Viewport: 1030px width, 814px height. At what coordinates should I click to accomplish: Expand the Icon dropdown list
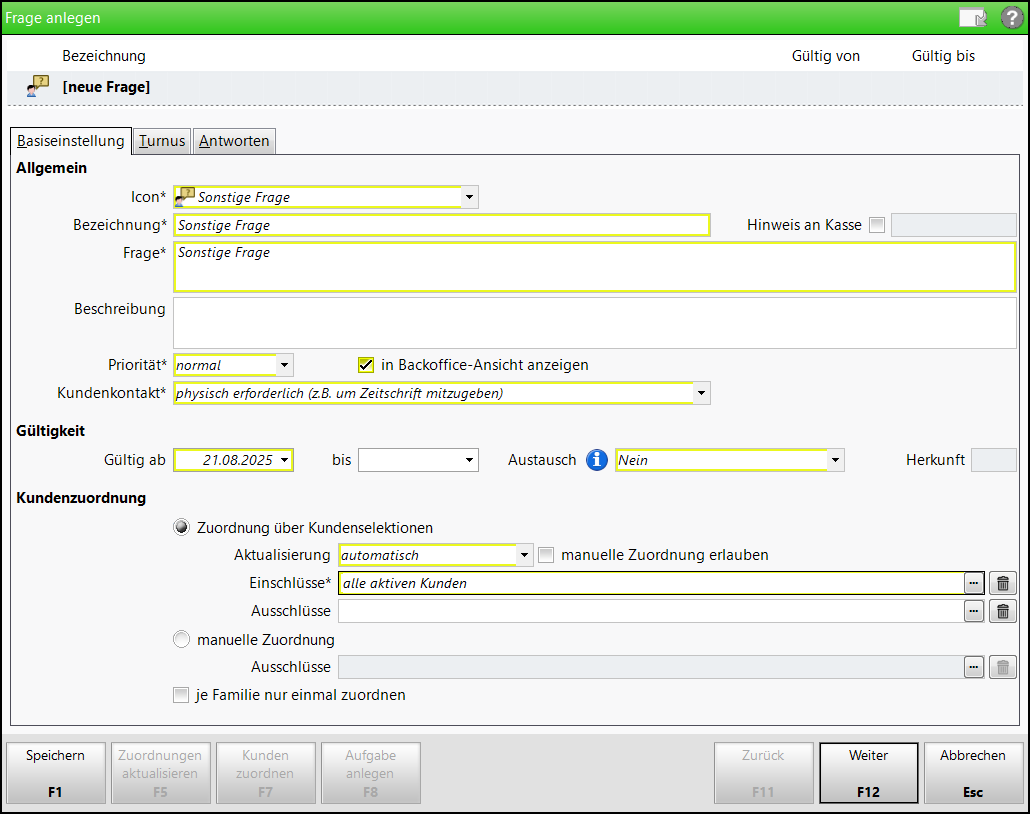tap(469, 197)
